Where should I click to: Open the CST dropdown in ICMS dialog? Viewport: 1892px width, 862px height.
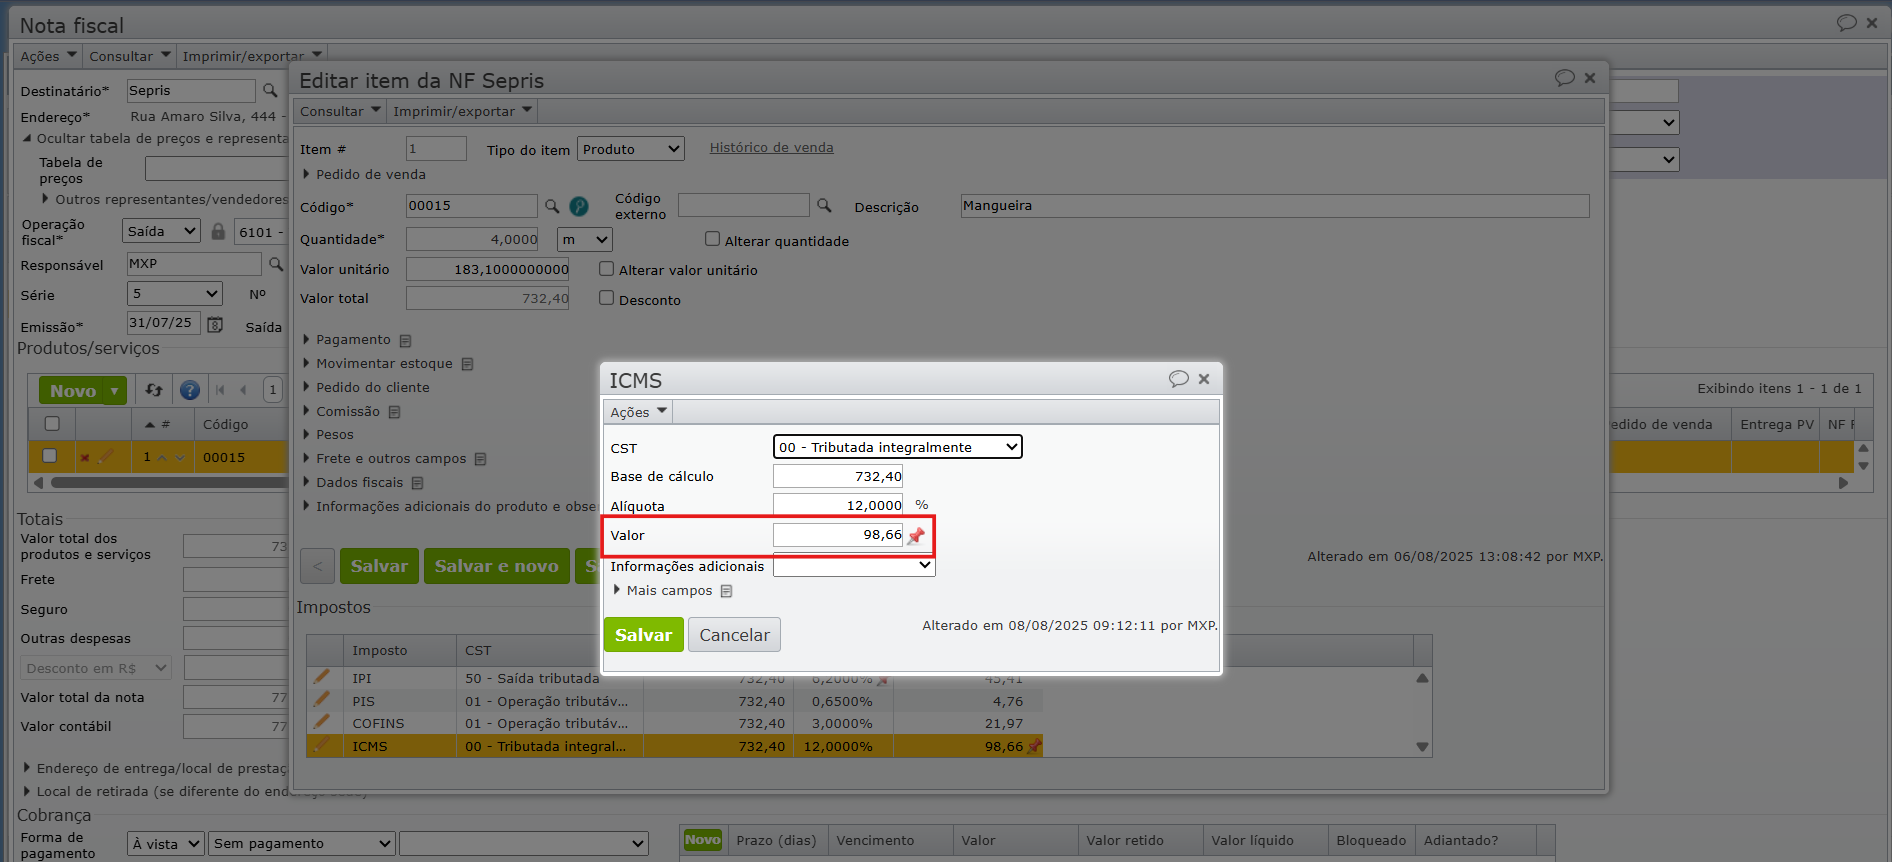tap(897, 447)
